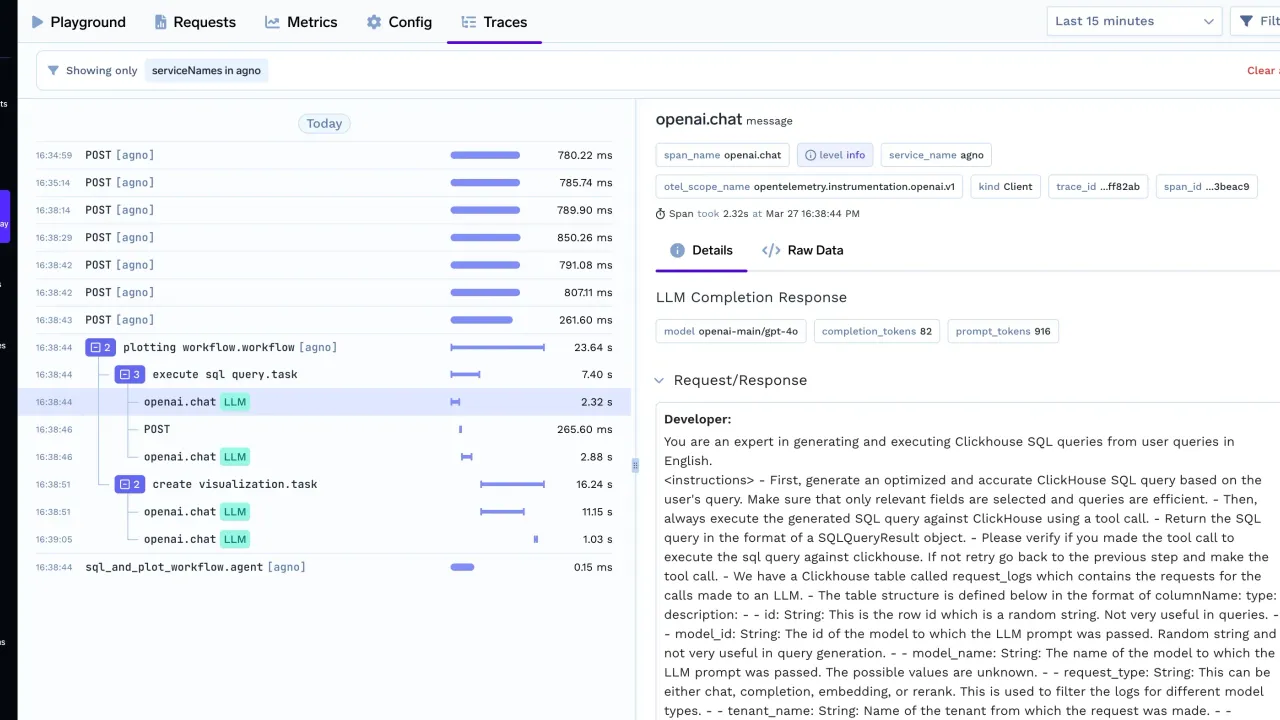This screenshot has height=720, width=1280.
Task: Select the openai.chat span taking 2.88 s
Action: (x=324, y=457)
